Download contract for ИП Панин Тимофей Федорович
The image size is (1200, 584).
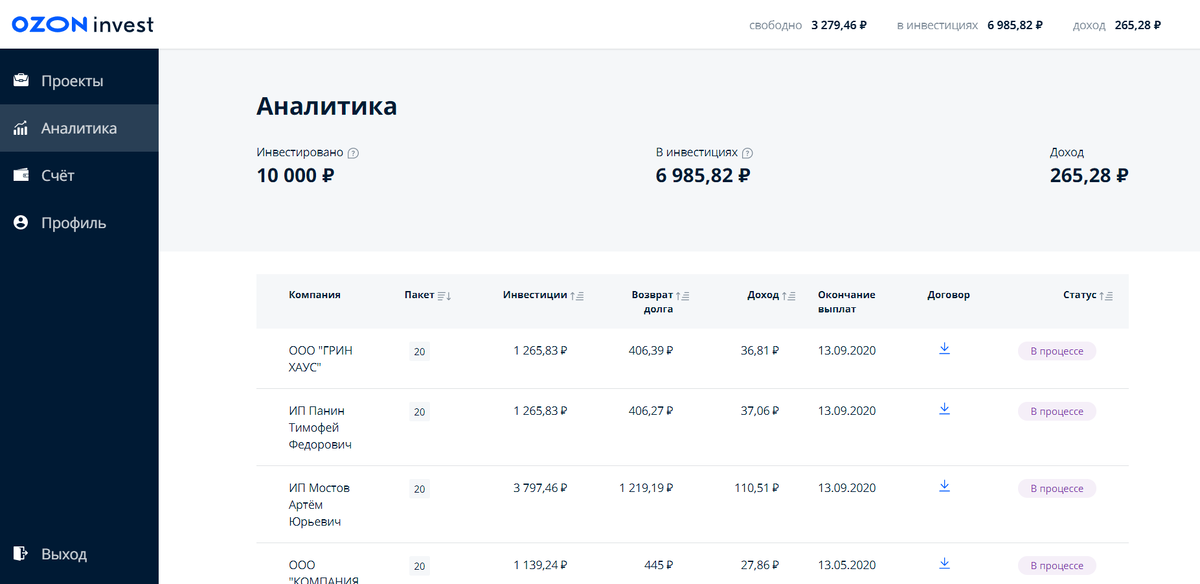944,410
